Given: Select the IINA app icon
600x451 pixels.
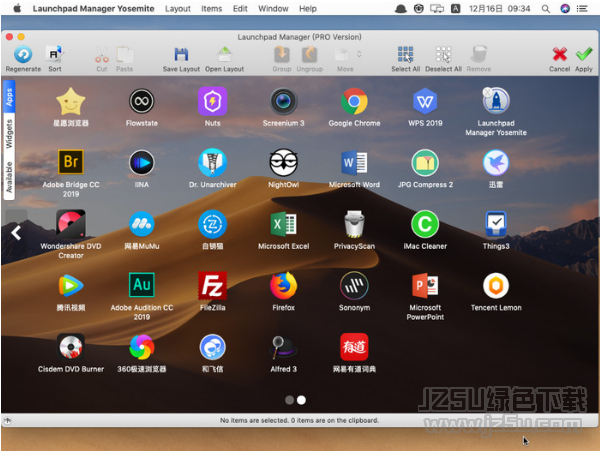Looking at the screenshot, I should click(142, 163).
